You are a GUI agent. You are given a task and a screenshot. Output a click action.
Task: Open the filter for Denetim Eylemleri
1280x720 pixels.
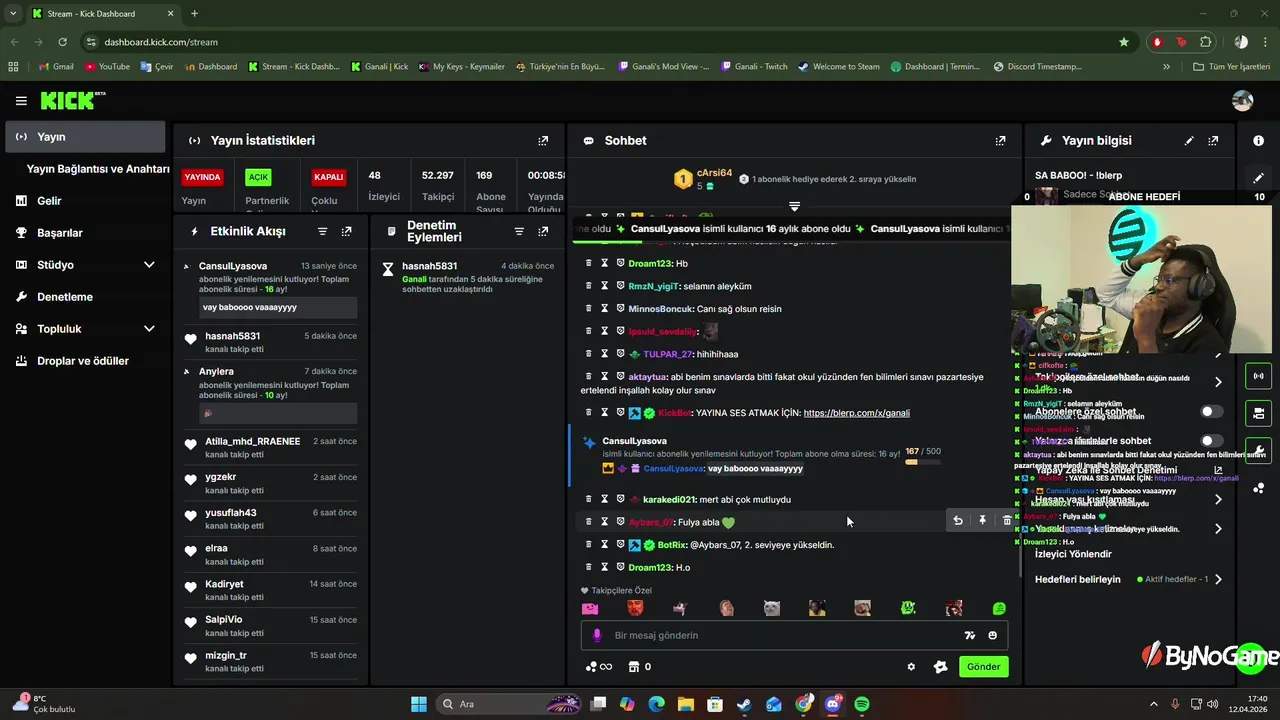pyautogui.click(x=519, y=231)
